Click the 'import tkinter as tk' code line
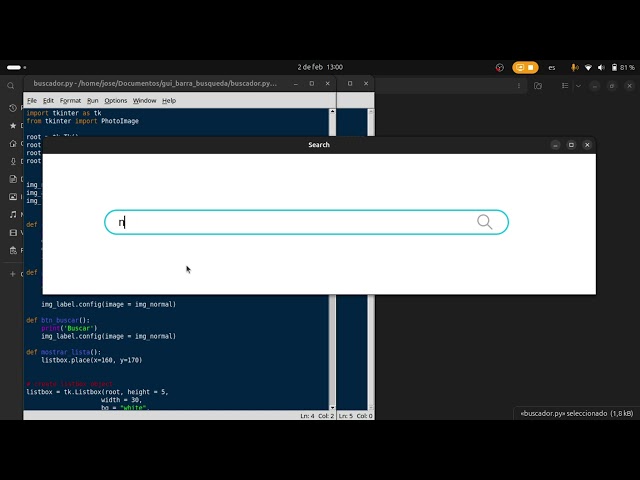640x480 pixels. pyautogui.click(x=64, y=113)
